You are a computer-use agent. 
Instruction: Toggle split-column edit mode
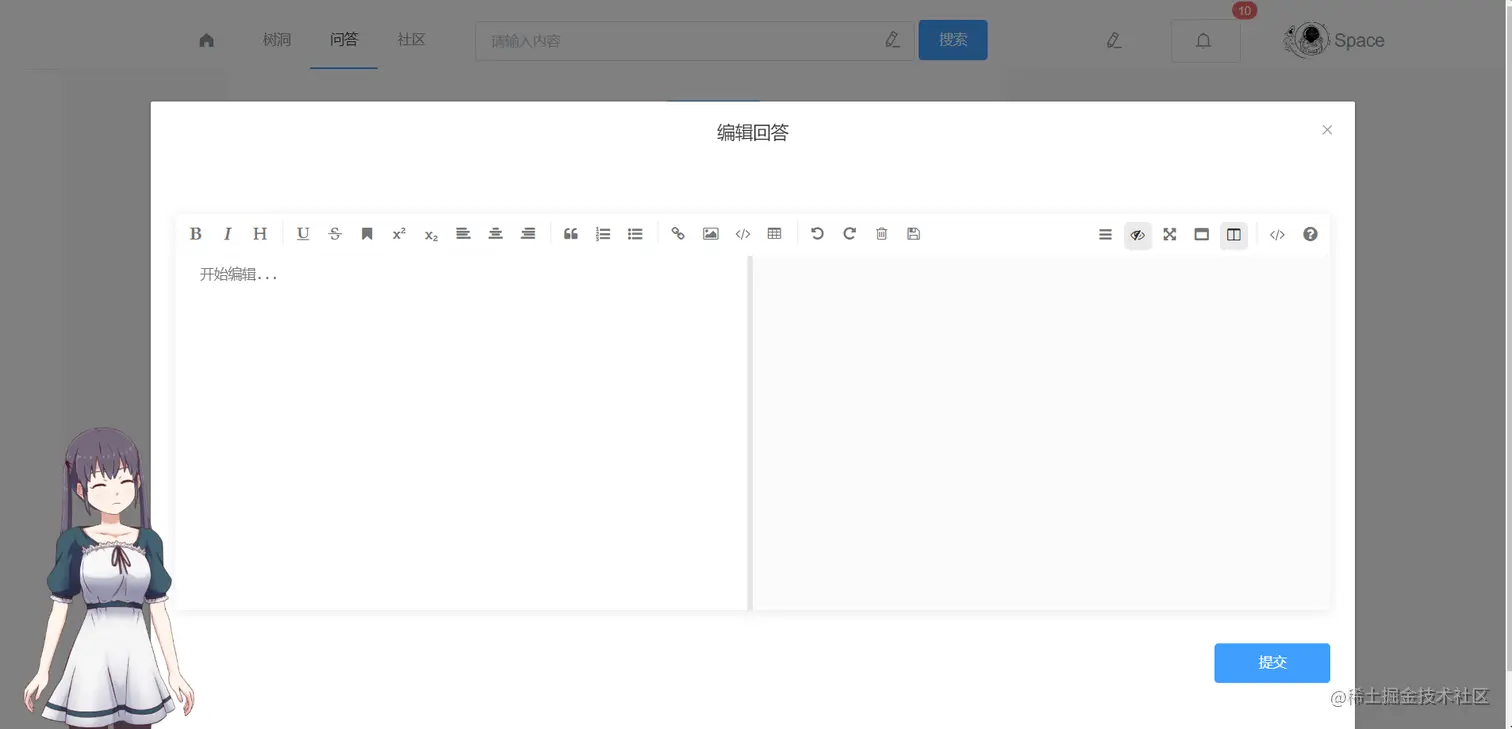click(1234, 235)
